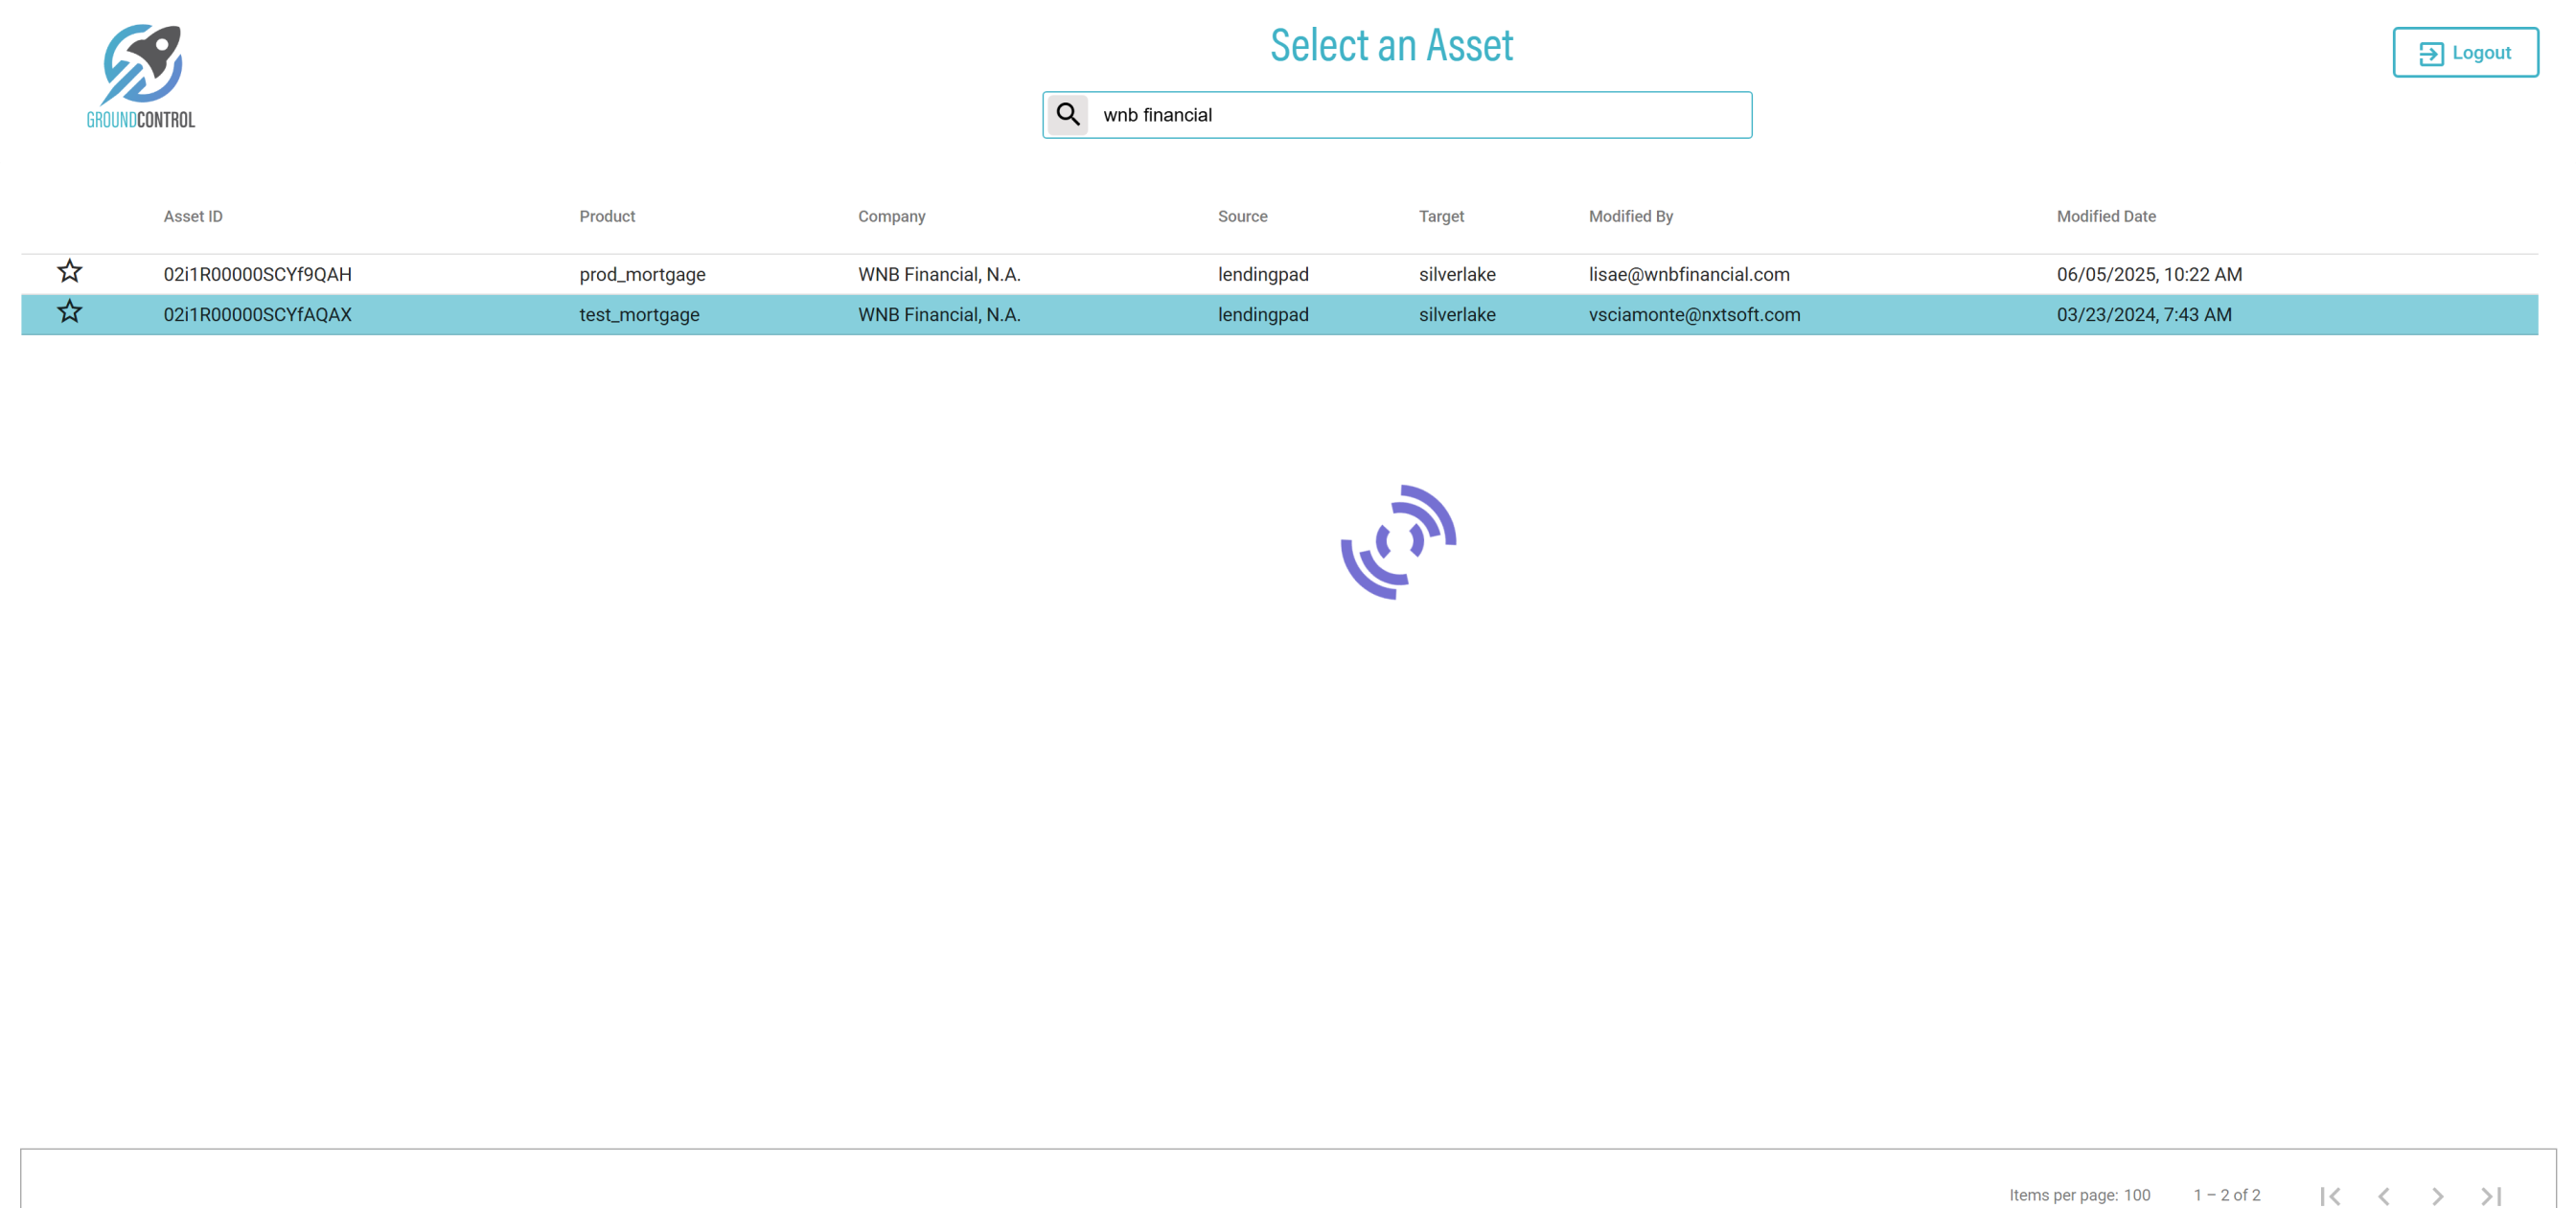Favorite the prod_mortgage asset with star
The height and width of the screenshot is (1208, 2576).
coord(69,271)
